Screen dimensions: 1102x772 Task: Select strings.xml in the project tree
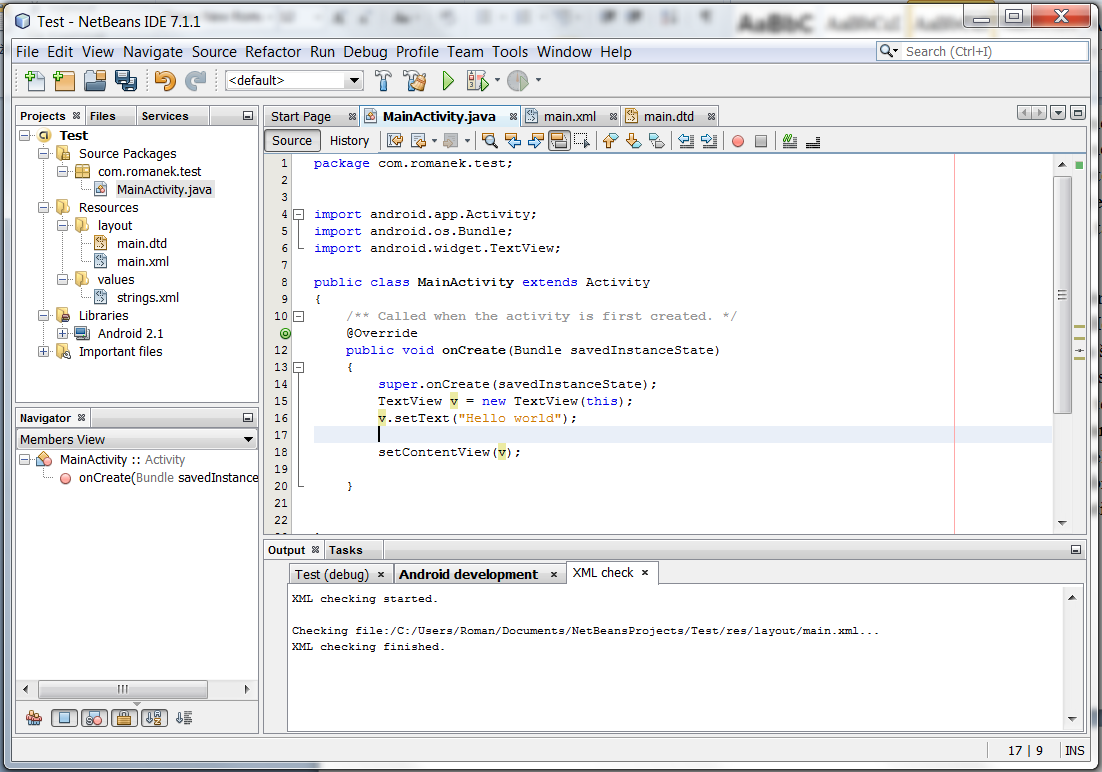(x=148, y=297)
